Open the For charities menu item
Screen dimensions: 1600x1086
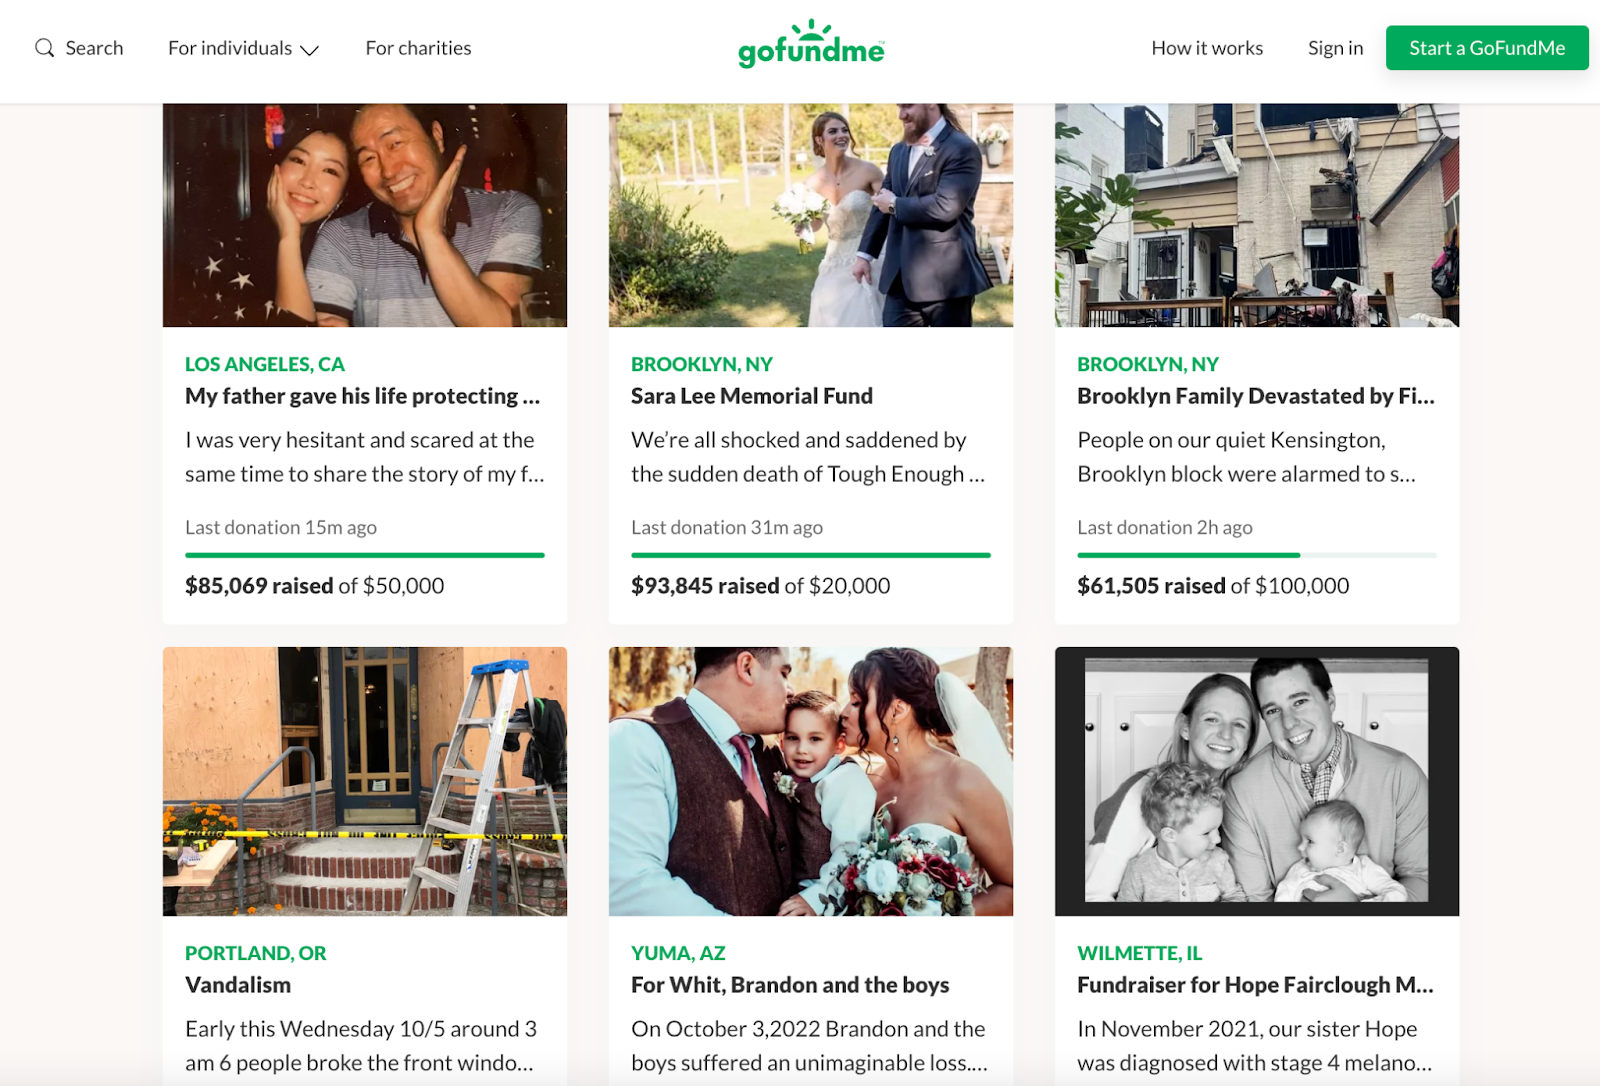point(418,48)
